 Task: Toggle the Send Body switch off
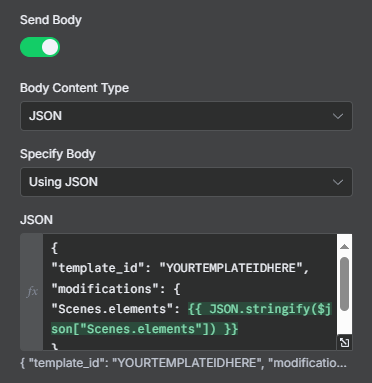coord(40,47)
